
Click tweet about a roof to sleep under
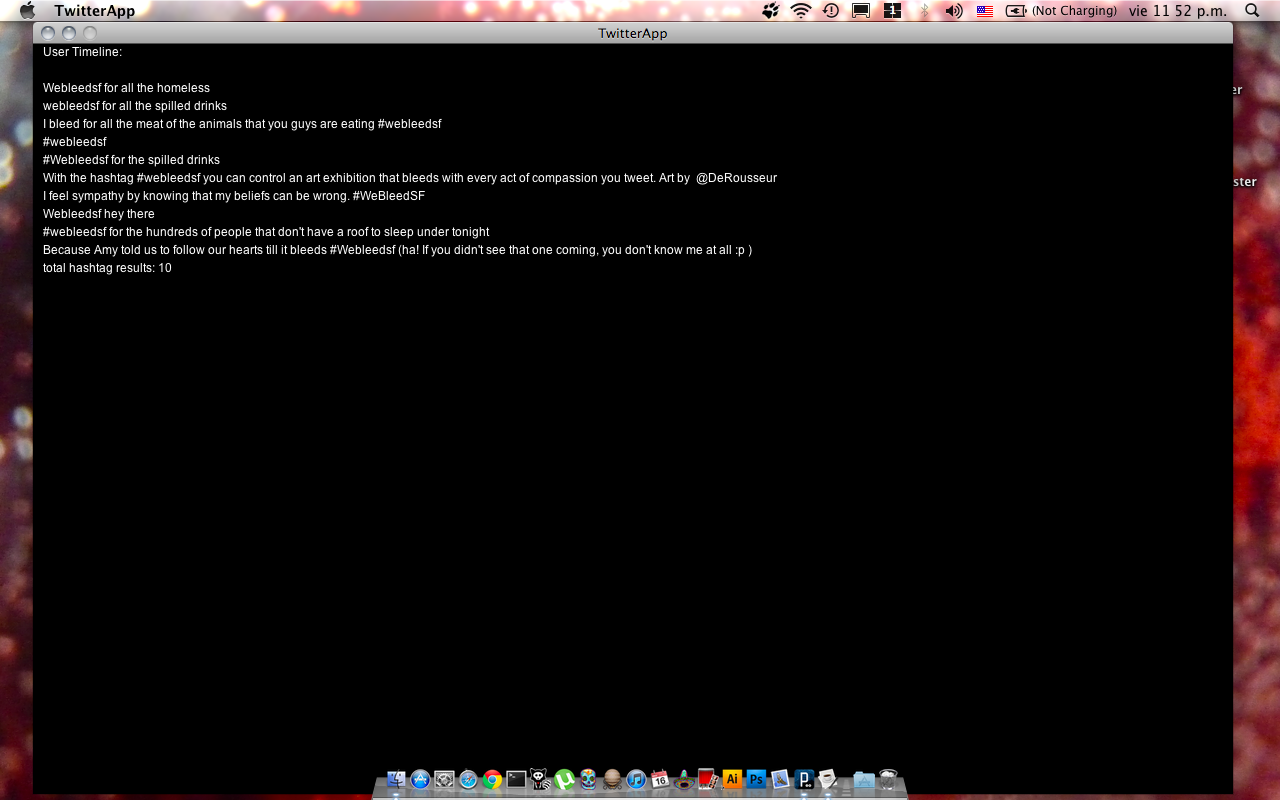click(266, 232)
